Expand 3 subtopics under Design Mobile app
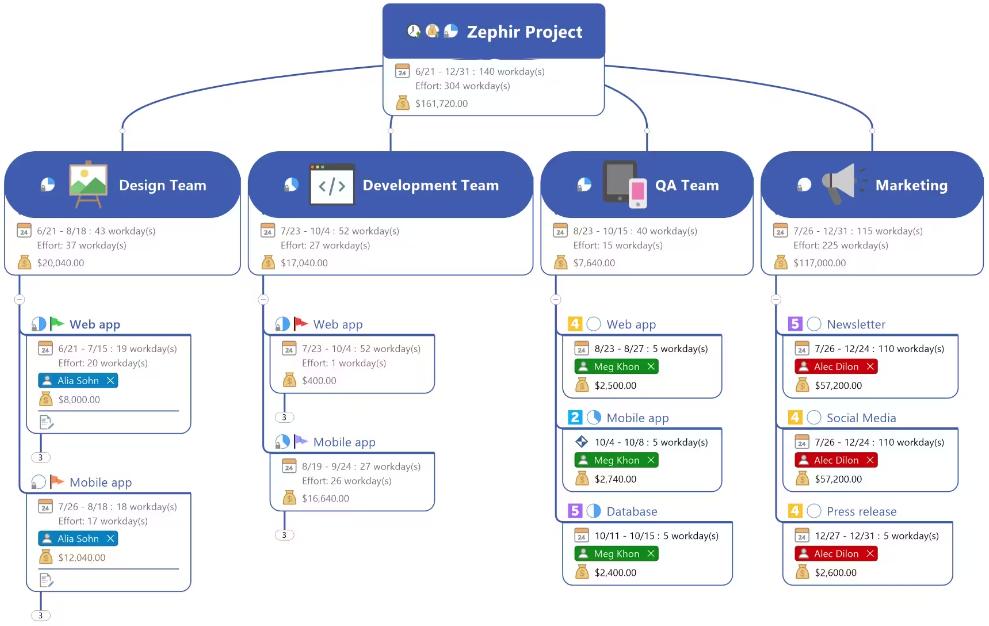989x626 pixels. click(40, 615)
